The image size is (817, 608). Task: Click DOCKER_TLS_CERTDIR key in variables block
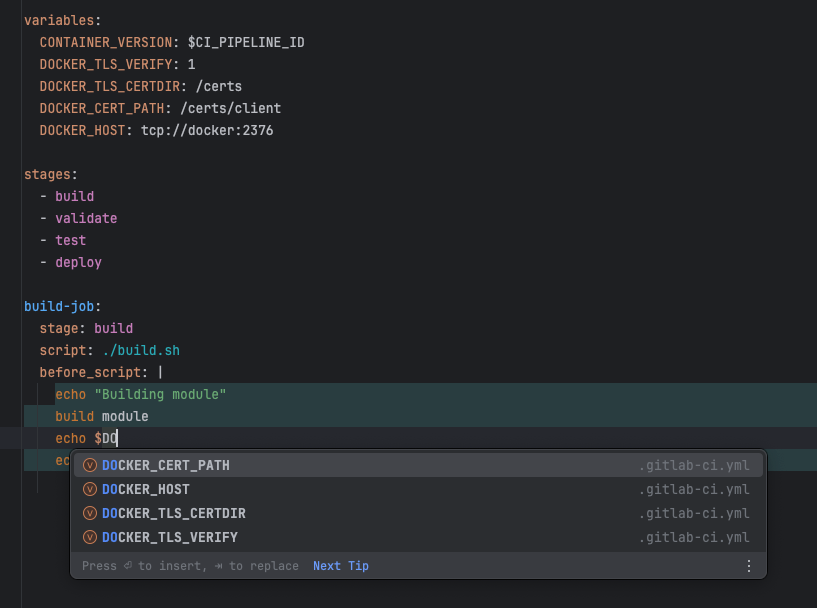pyautogui.click(x=110, y=86)
